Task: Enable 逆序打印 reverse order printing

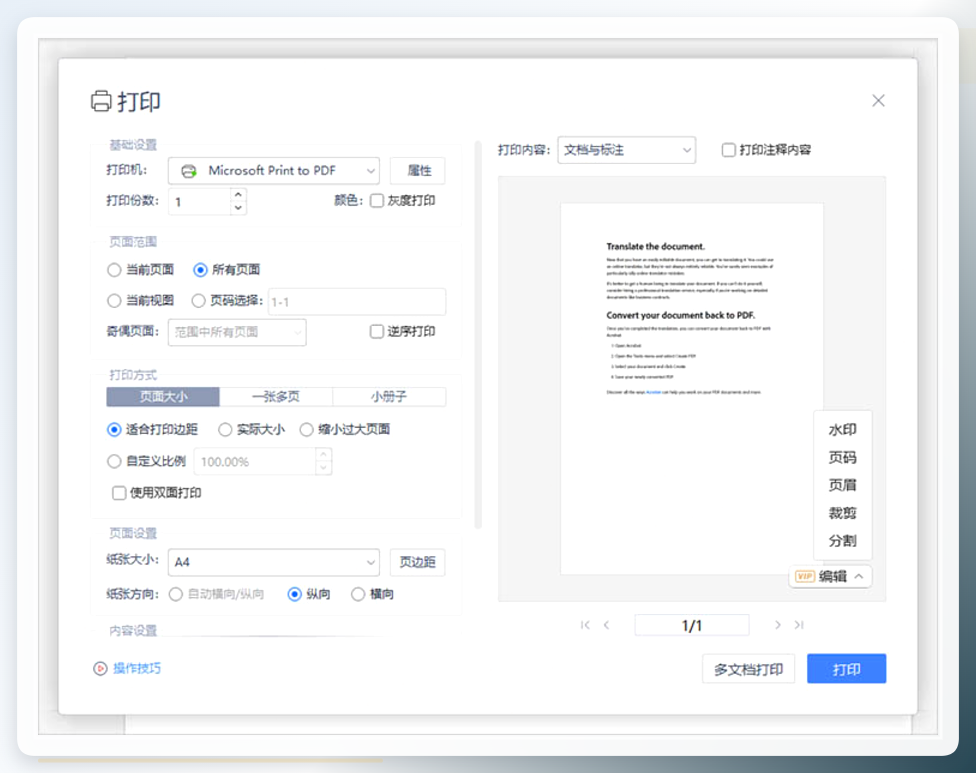Action: [377, 331]
